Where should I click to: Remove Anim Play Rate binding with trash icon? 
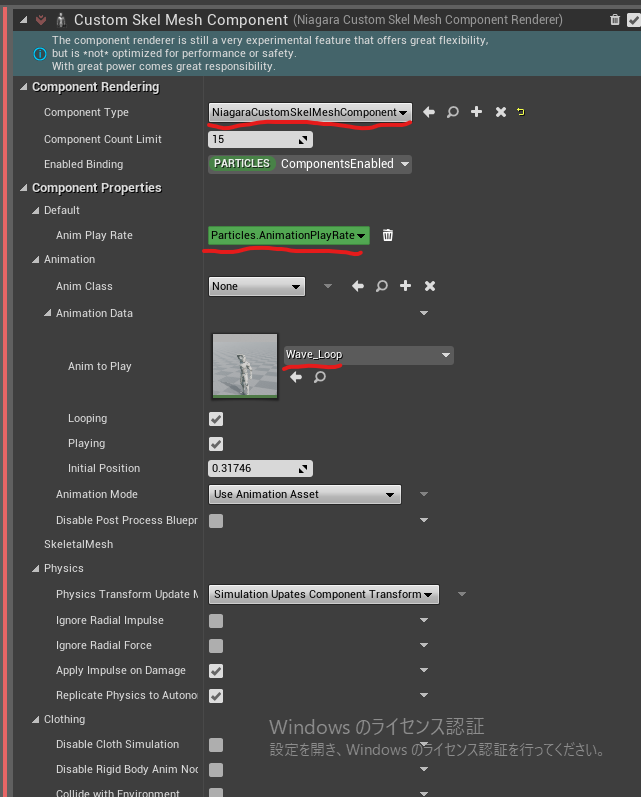click(388, 235)
